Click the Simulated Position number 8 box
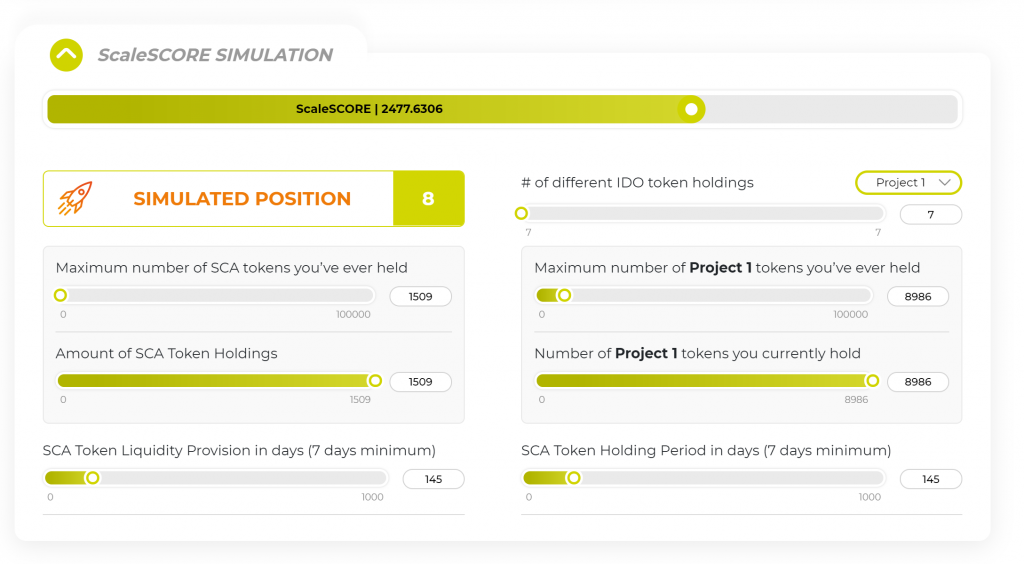Image resolution: width=1024 pixels, height=564 pixels. (x=428, y=198)
